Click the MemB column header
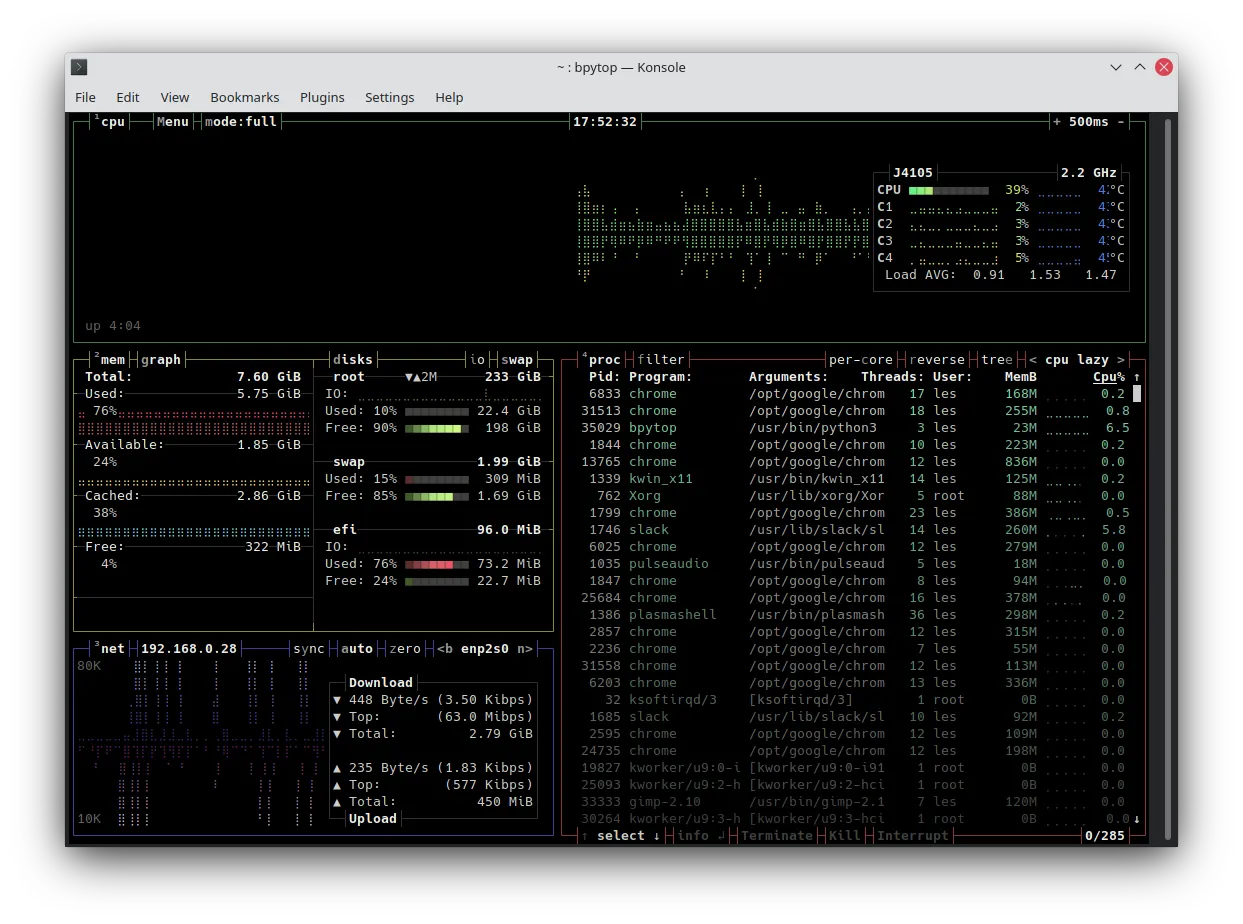 coord(1021,377)
